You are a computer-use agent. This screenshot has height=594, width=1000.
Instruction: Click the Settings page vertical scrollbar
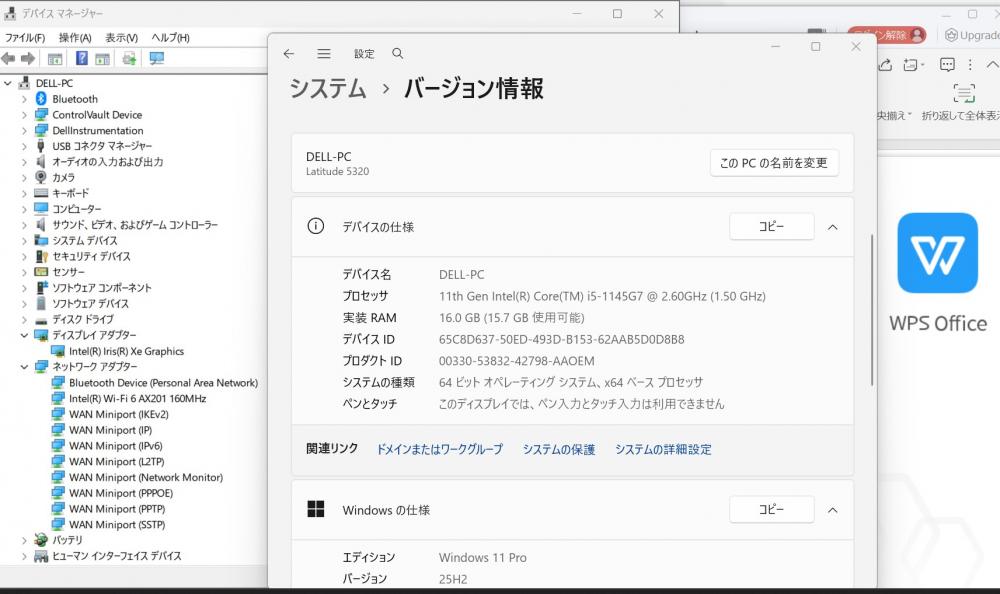873,310
